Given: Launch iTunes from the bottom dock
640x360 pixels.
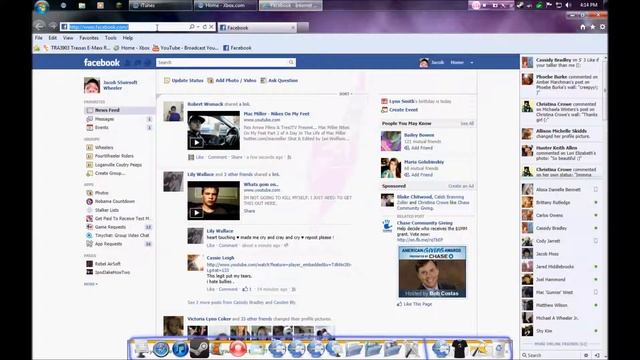Looking at the screenshot, I should pyautogui.click(x=180, y=349).
